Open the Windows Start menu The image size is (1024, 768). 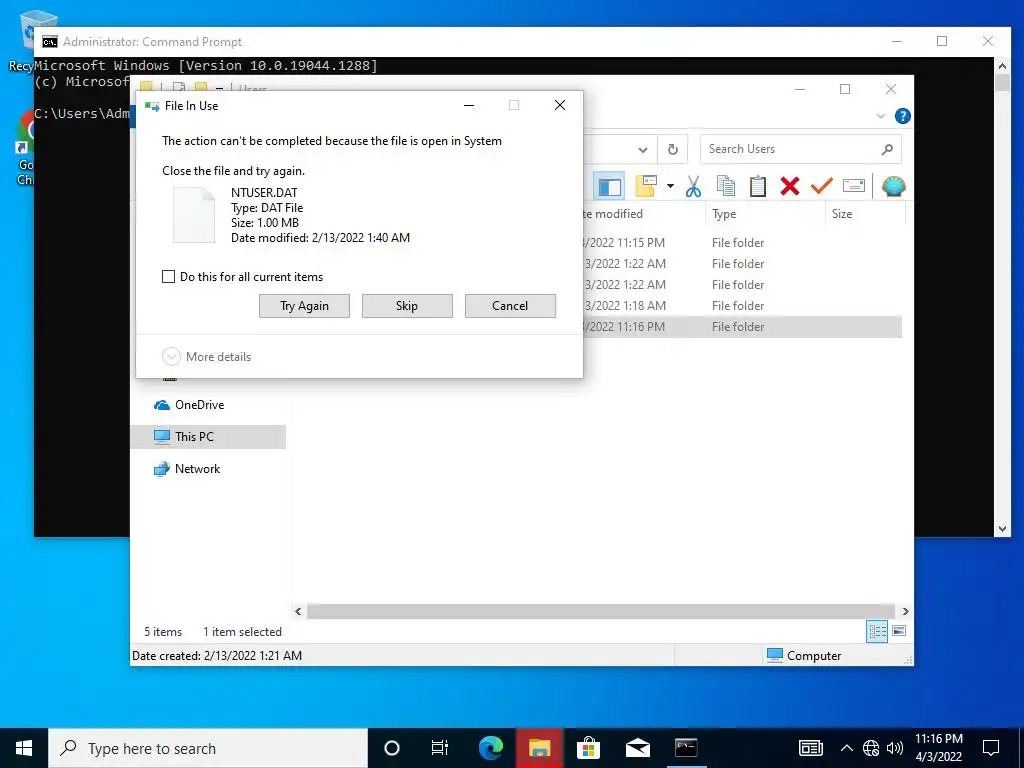coord(24,748)
